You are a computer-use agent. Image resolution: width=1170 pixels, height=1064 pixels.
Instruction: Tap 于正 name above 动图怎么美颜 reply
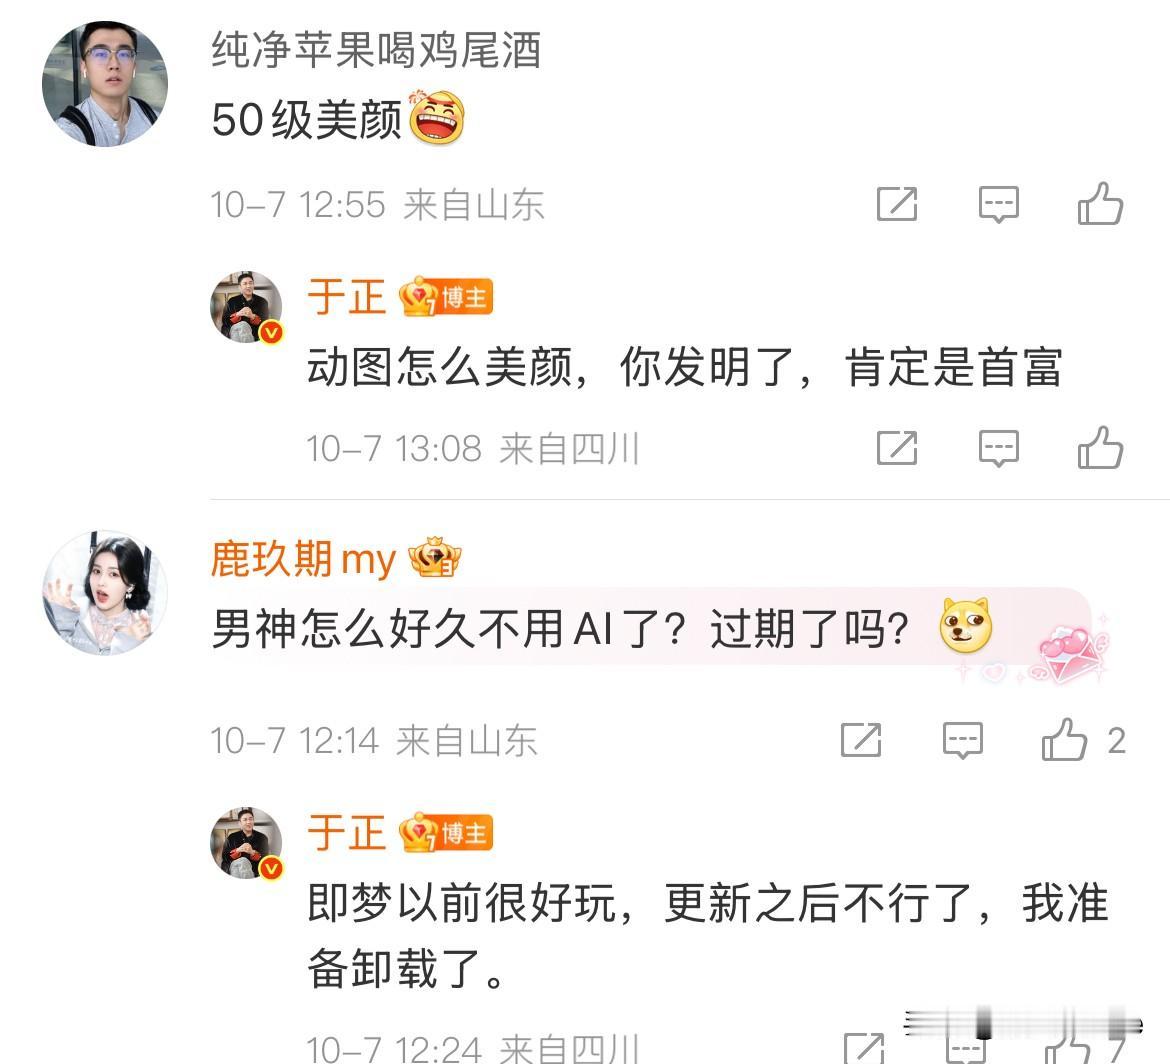click(x=346, y=297)
